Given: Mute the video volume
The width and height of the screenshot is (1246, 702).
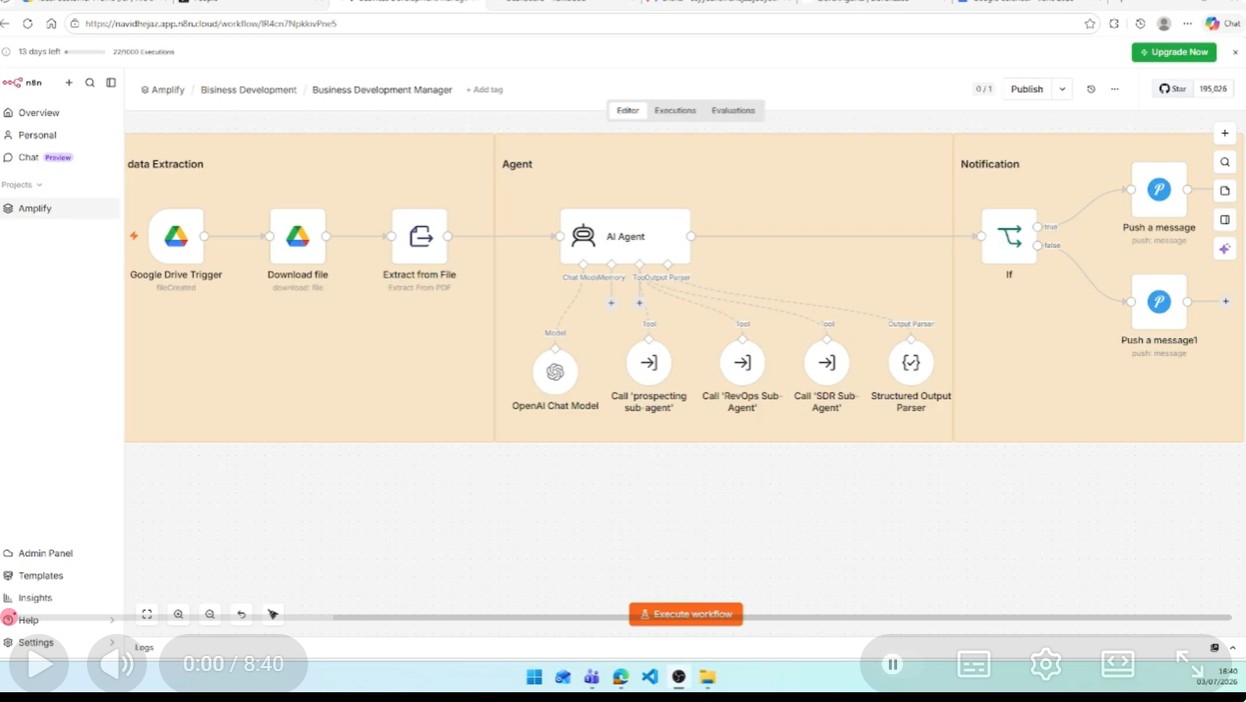Looking at the screenshot, I should click(117, 664).
